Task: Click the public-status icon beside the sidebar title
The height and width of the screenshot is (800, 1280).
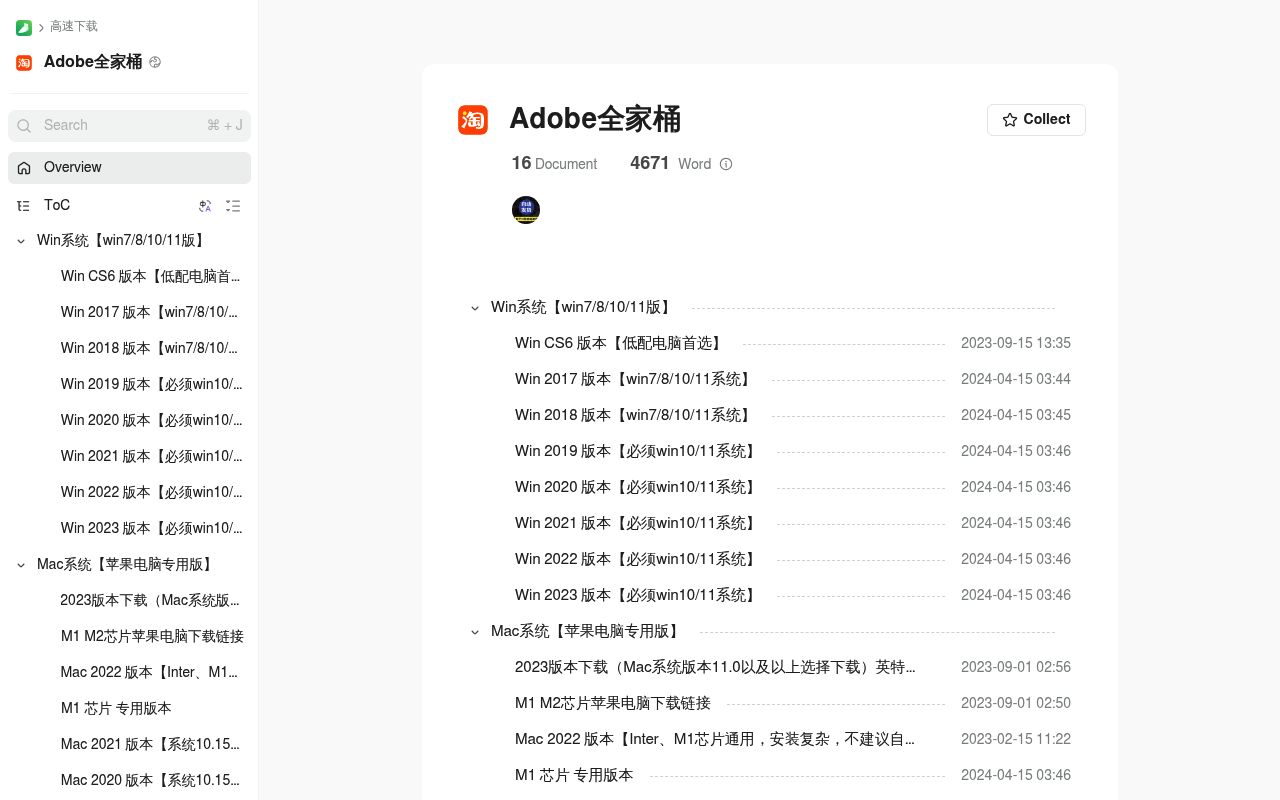Action: tap(155, 62)
